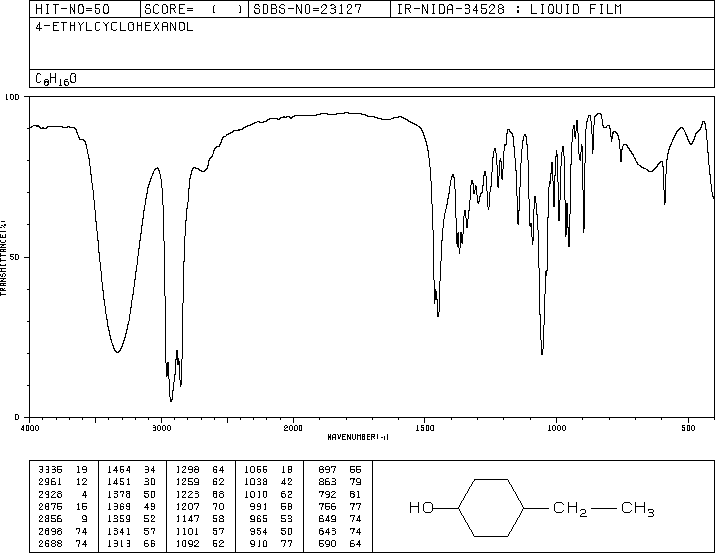This screenshot has height=553, width=715.
Task: Click "IR-NIDA-34528 : LIQUID FILM" text
Action: [509, 9]
